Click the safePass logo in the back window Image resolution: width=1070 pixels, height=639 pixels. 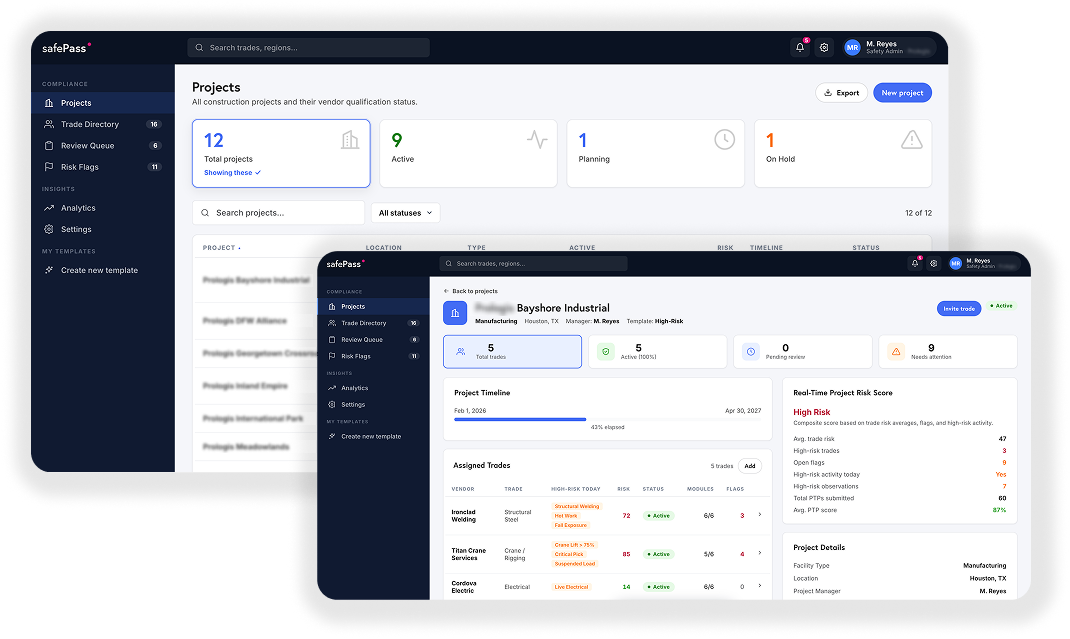(66, 48)
